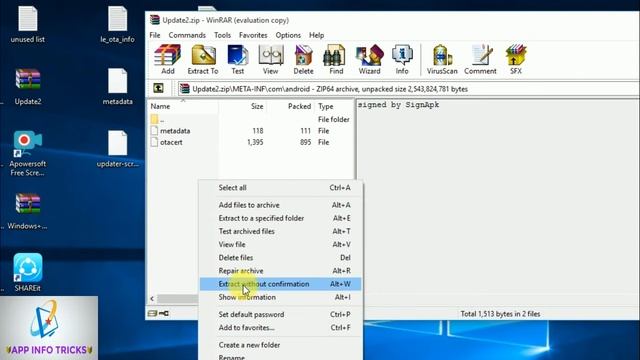Image resolution: width=640 pixels, height=360 pixels.
Task: Choose Show information option
Action: tap(280, 297)
